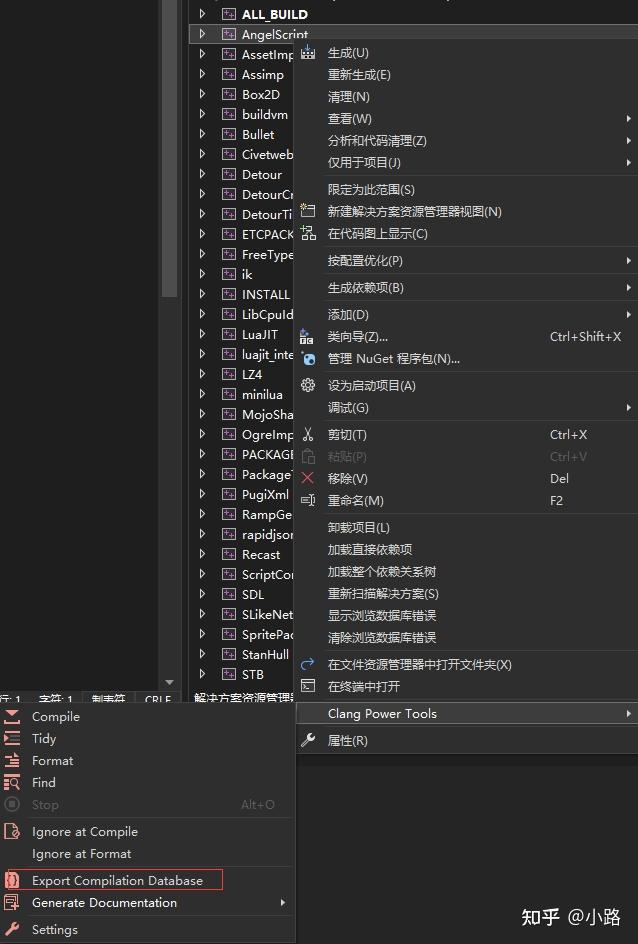
Task: Click the open in terminal icon
Action: click(308, 686)
